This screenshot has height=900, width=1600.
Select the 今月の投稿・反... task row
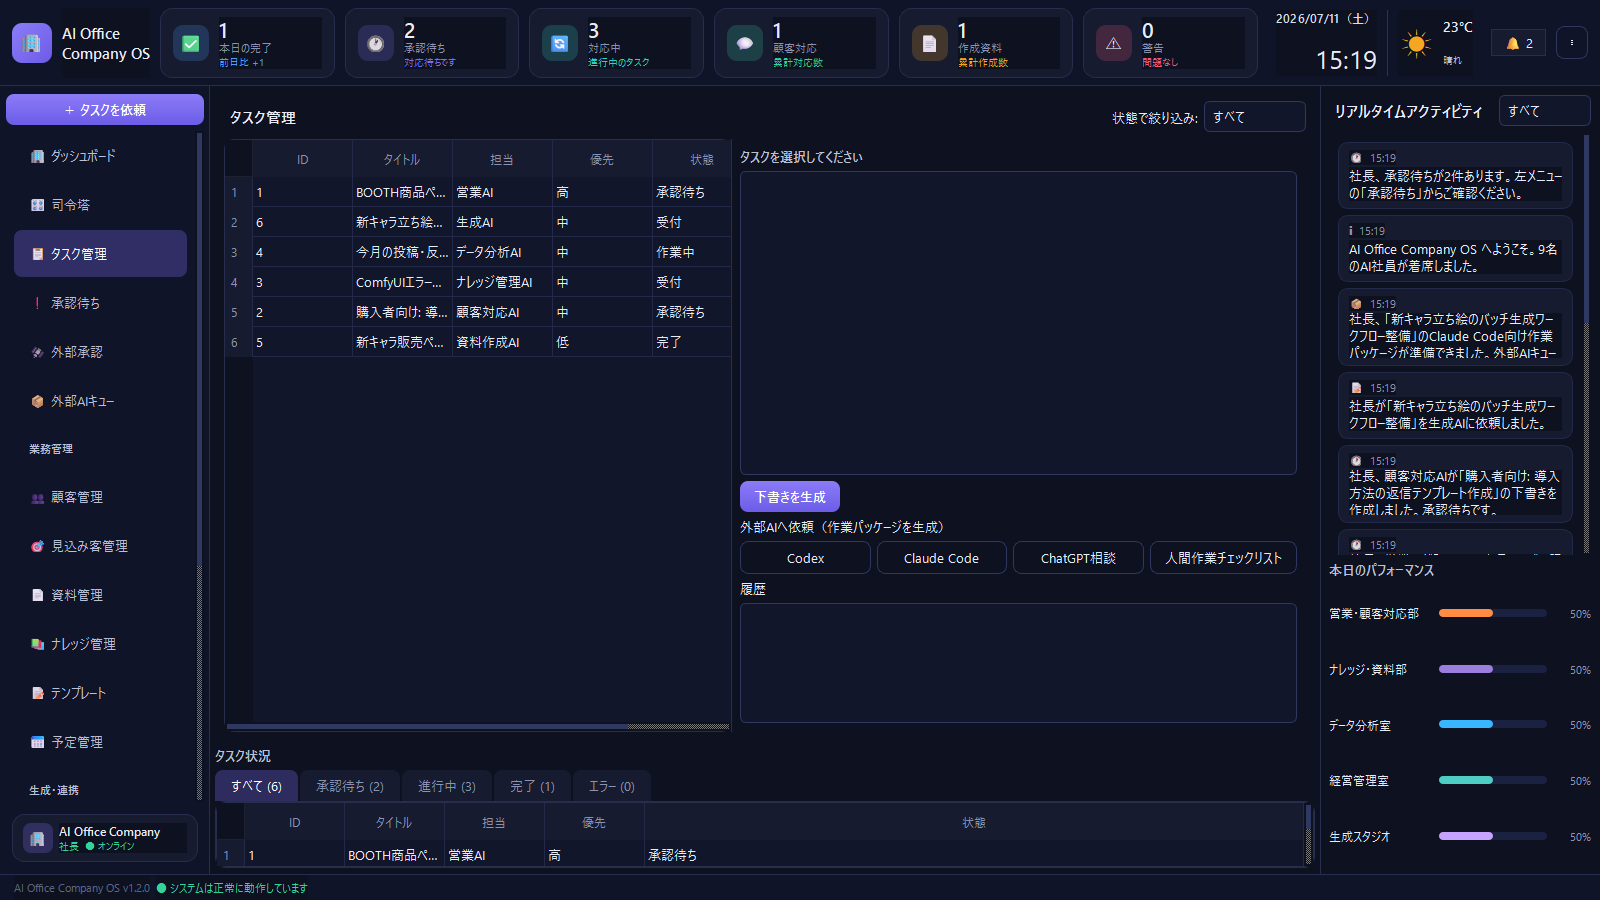(478, 252)
